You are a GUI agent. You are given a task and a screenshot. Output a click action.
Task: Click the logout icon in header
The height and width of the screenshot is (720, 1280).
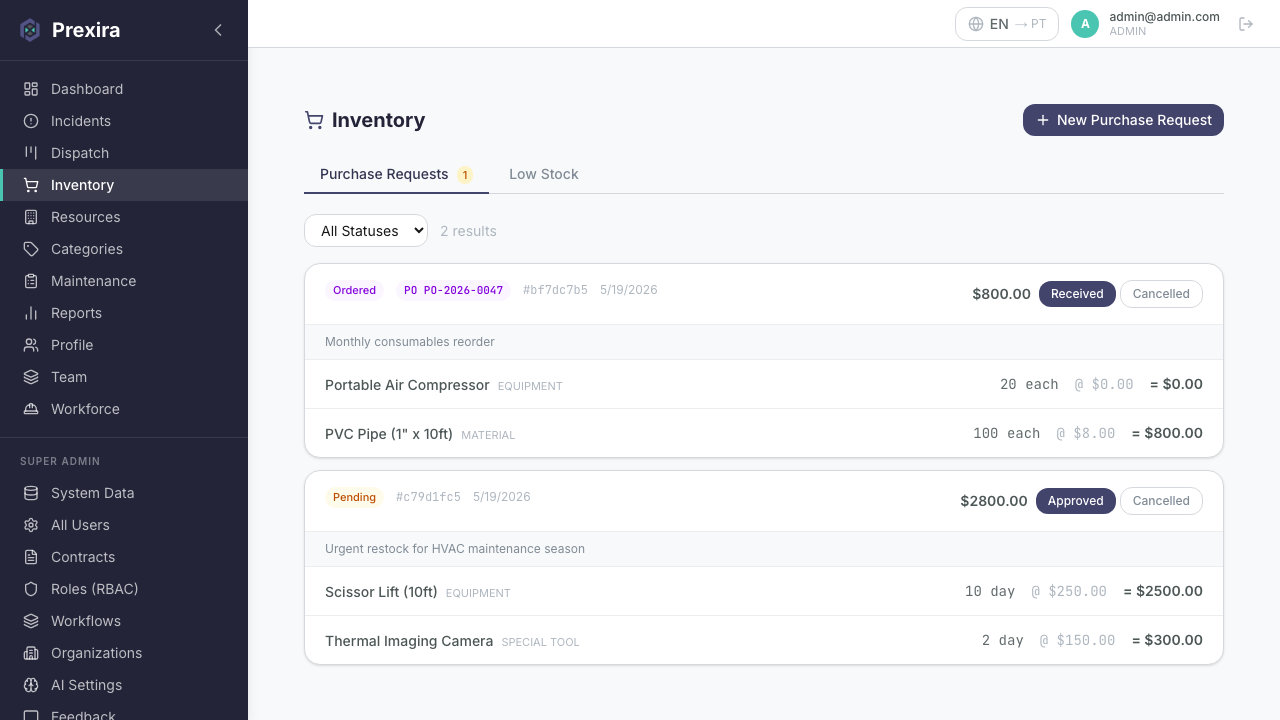1246,24
